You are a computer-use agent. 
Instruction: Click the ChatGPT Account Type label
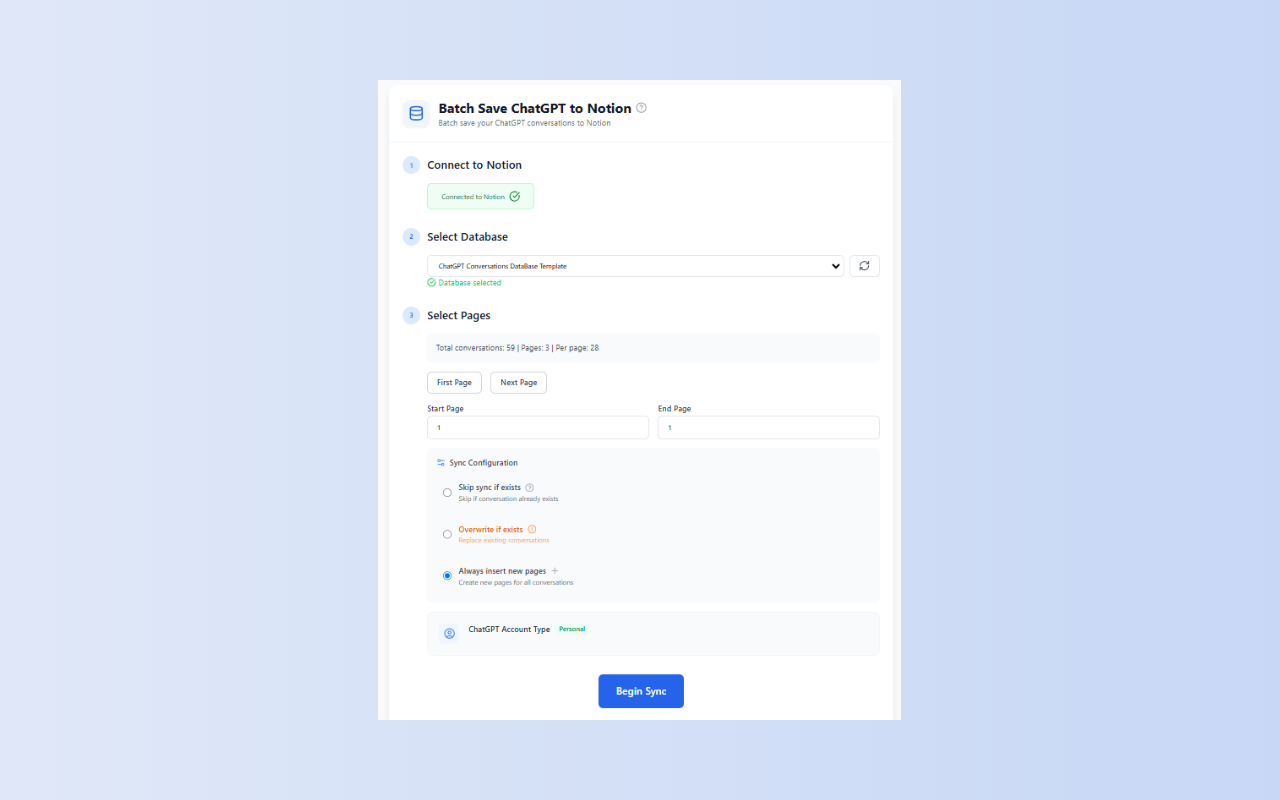tap(509, 629)
